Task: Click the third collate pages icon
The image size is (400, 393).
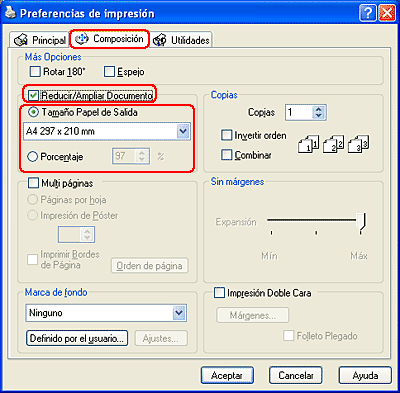Action: [x=358, y=144]
